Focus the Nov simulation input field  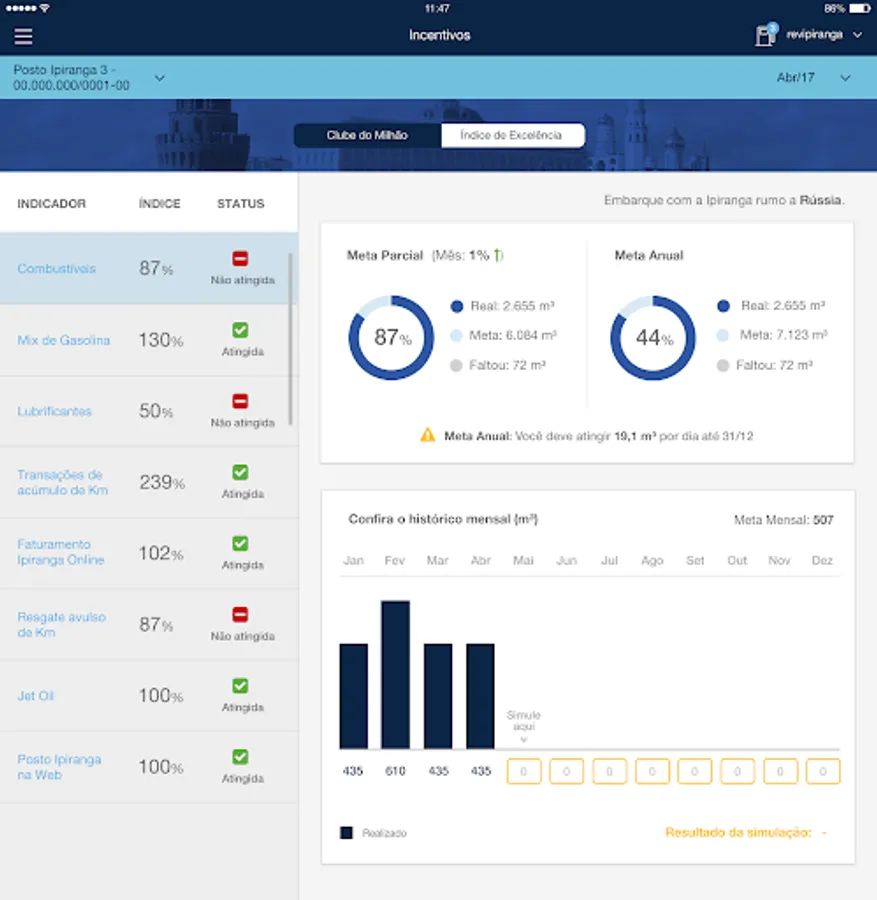click(781, 771)
